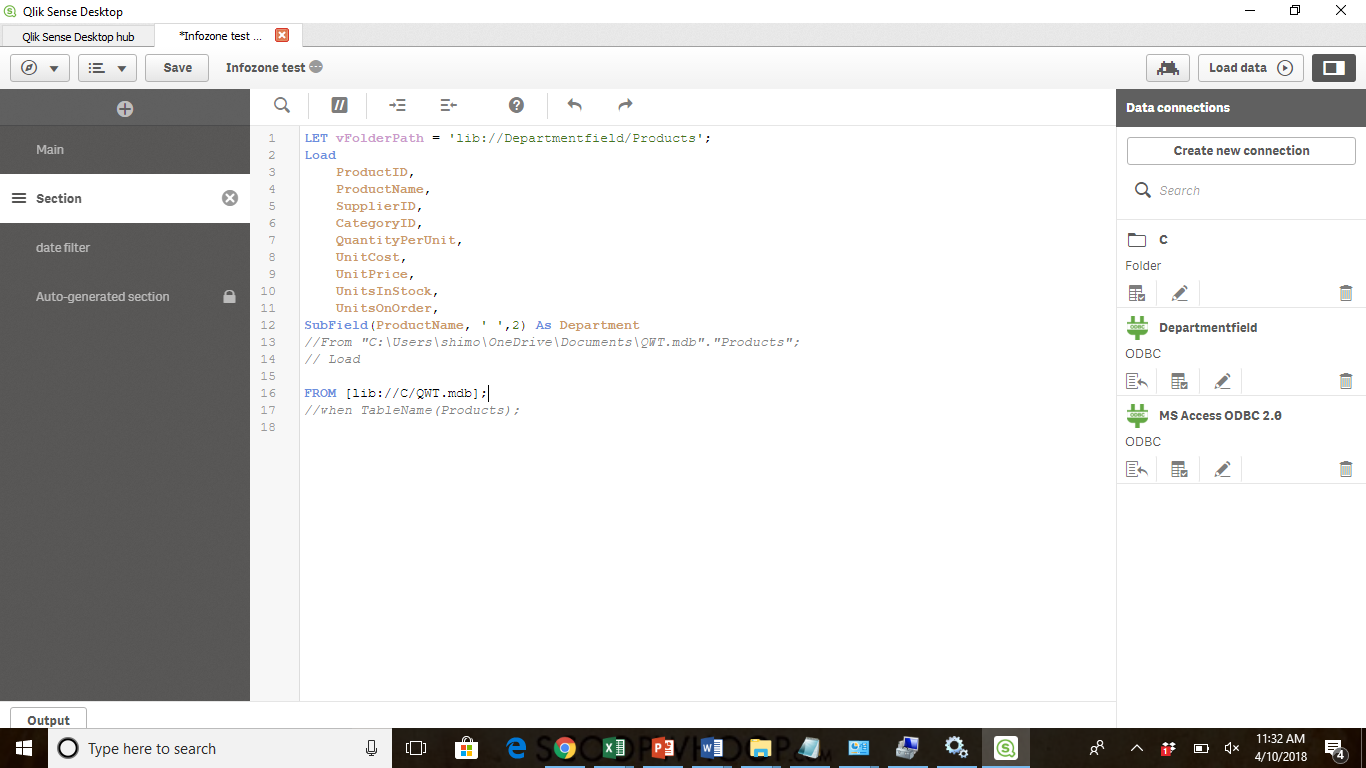Toggle the data connections side panel
This screenshot has height=768, width=1366.
click(1333, 68)
